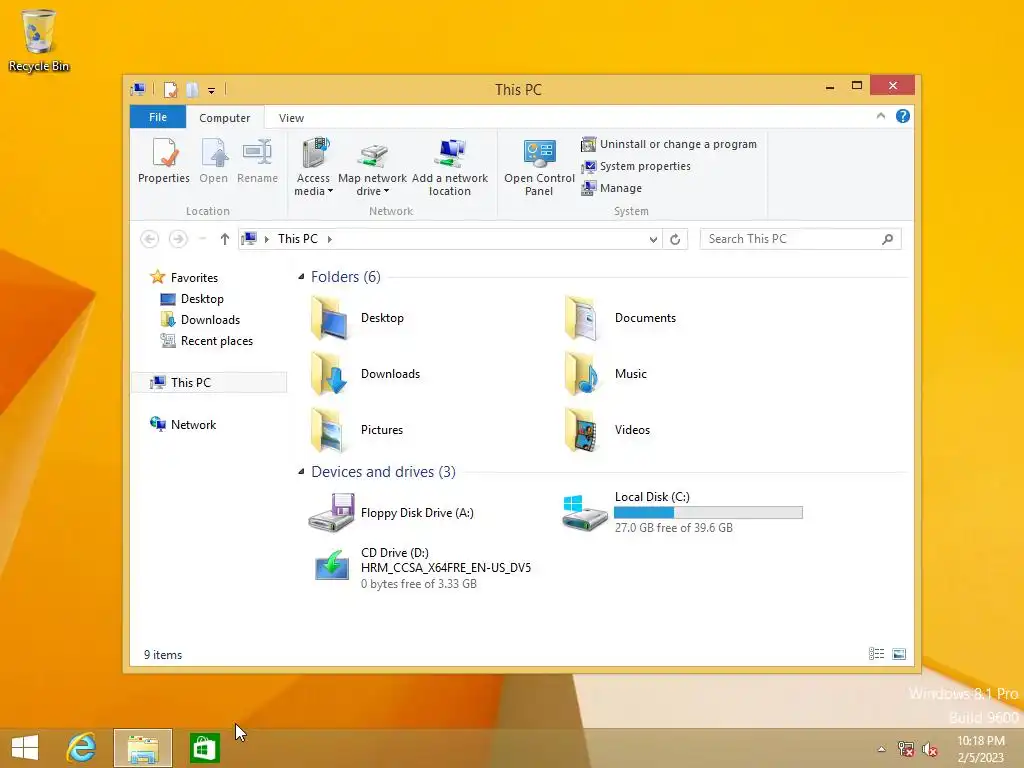
Task: Collapse the Folders (6) group
Action: [301, 277]
